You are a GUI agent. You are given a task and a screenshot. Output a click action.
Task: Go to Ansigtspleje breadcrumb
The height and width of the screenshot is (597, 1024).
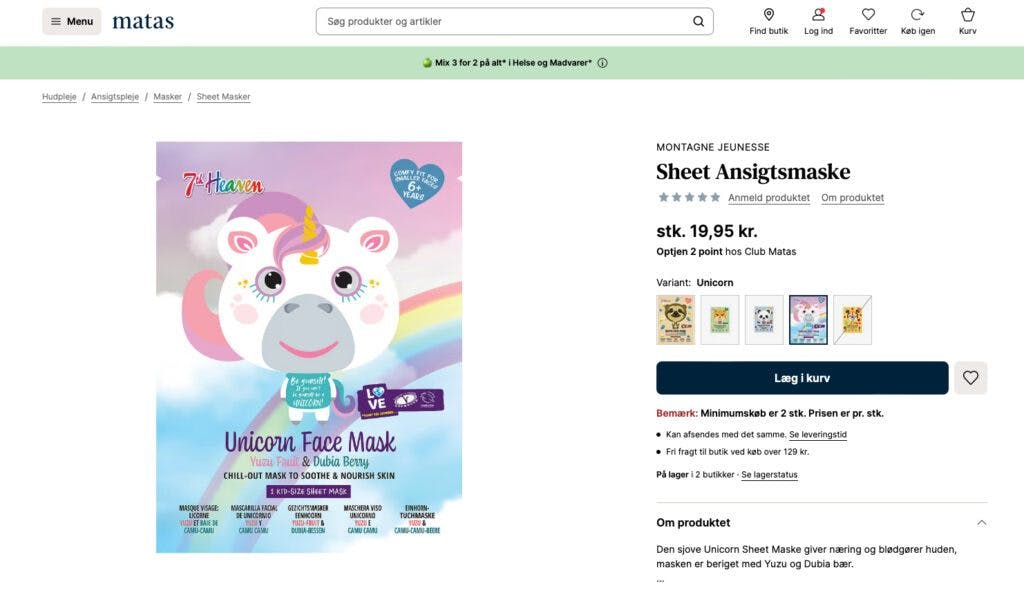[115, 97]
